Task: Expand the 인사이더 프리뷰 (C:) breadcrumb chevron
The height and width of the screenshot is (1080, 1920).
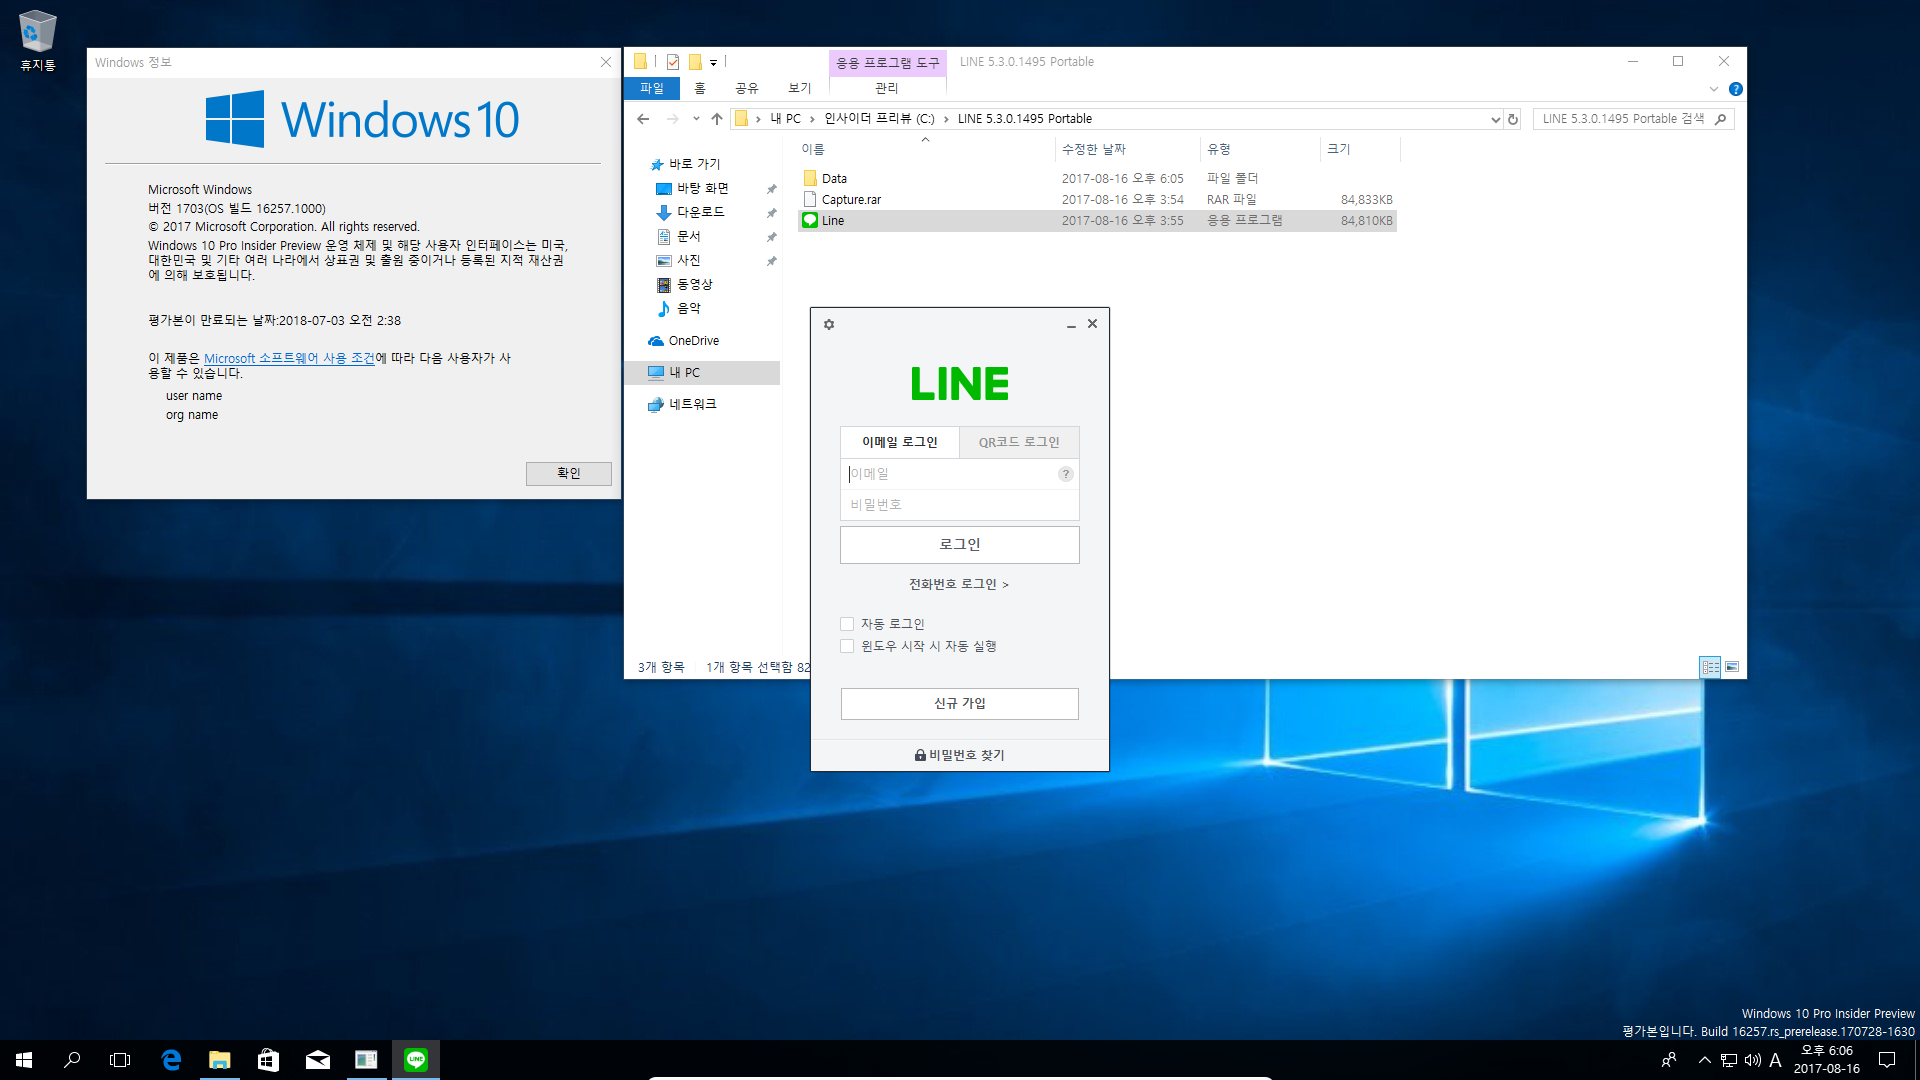Action: click(946, 119)
